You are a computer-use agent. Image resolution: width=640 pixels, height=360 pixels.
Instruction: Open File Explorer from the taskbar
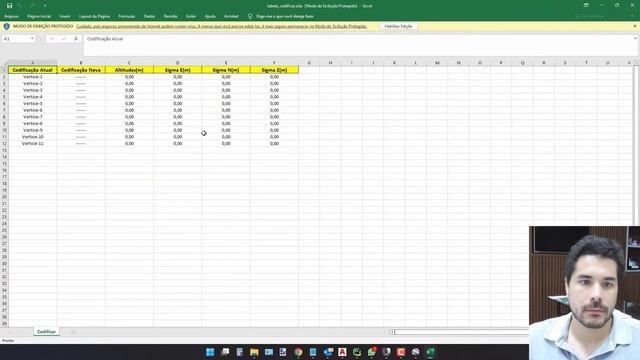coord(254,352)
